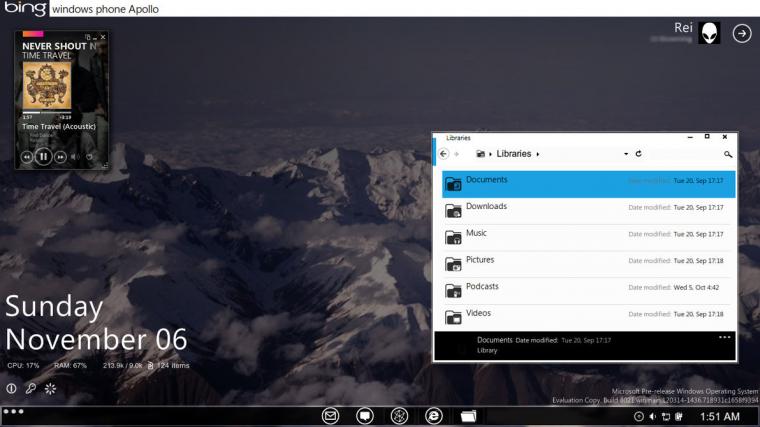The width and height of the screenshot is (760, 427).
Task: Click the library icon in address bar
Action: [480, 154]
